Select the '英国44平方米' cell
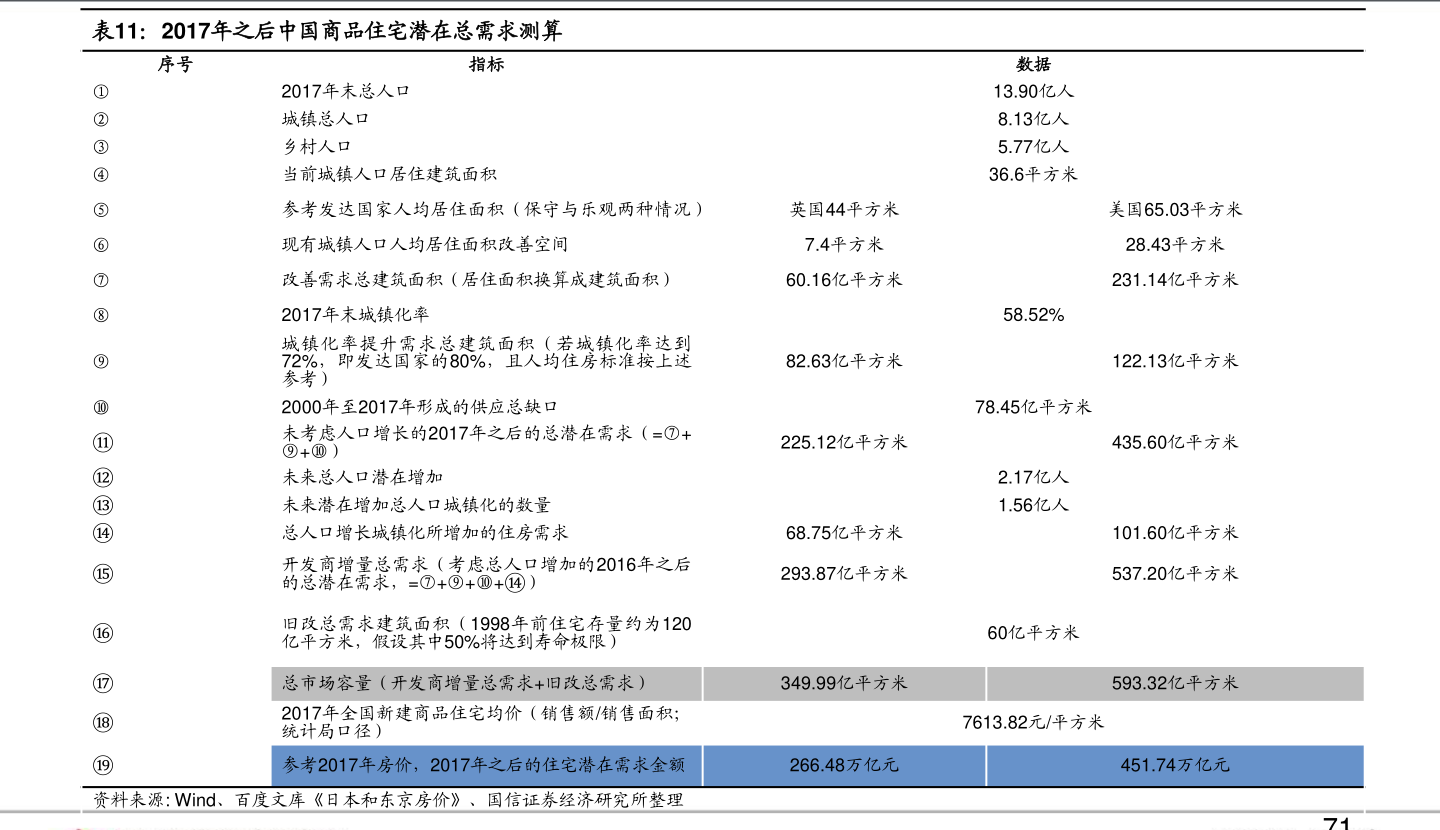1440x830 pixels. pyautogui.click(x=844, y=210)
